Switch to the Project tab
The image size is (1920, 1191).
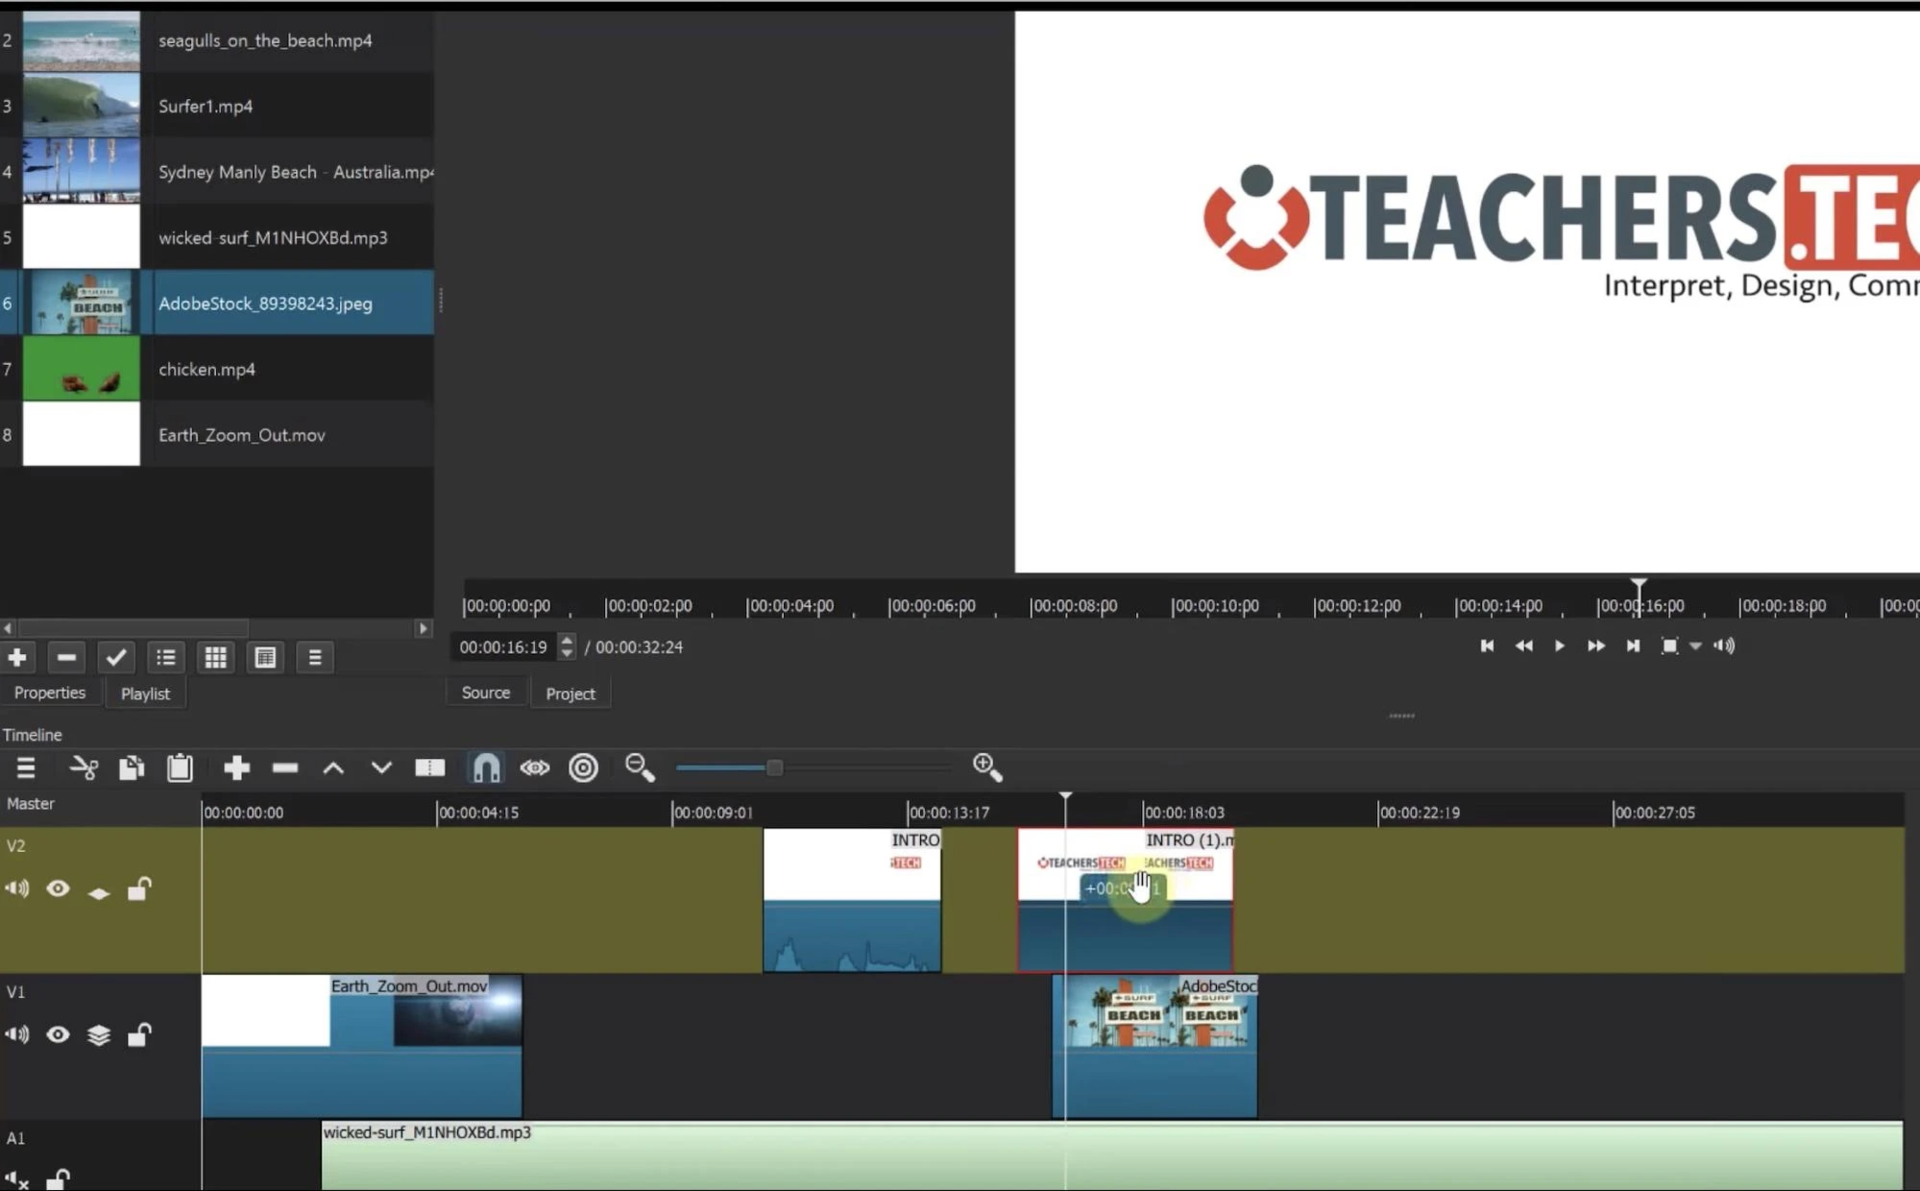(x=571, y=693)
